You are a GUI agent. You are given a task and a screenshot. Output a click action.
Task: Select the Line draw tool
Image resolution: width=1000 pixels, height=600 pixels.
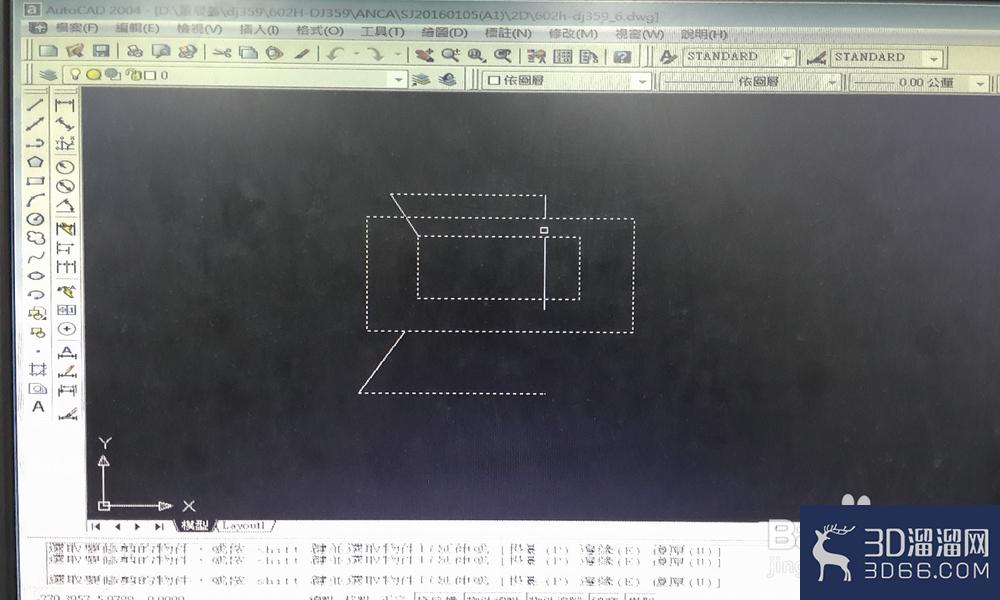35,105
